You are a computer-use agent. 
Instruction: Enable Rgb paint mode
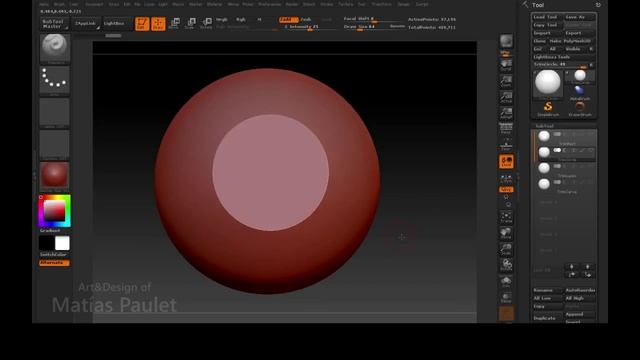[x=241, y=19]
